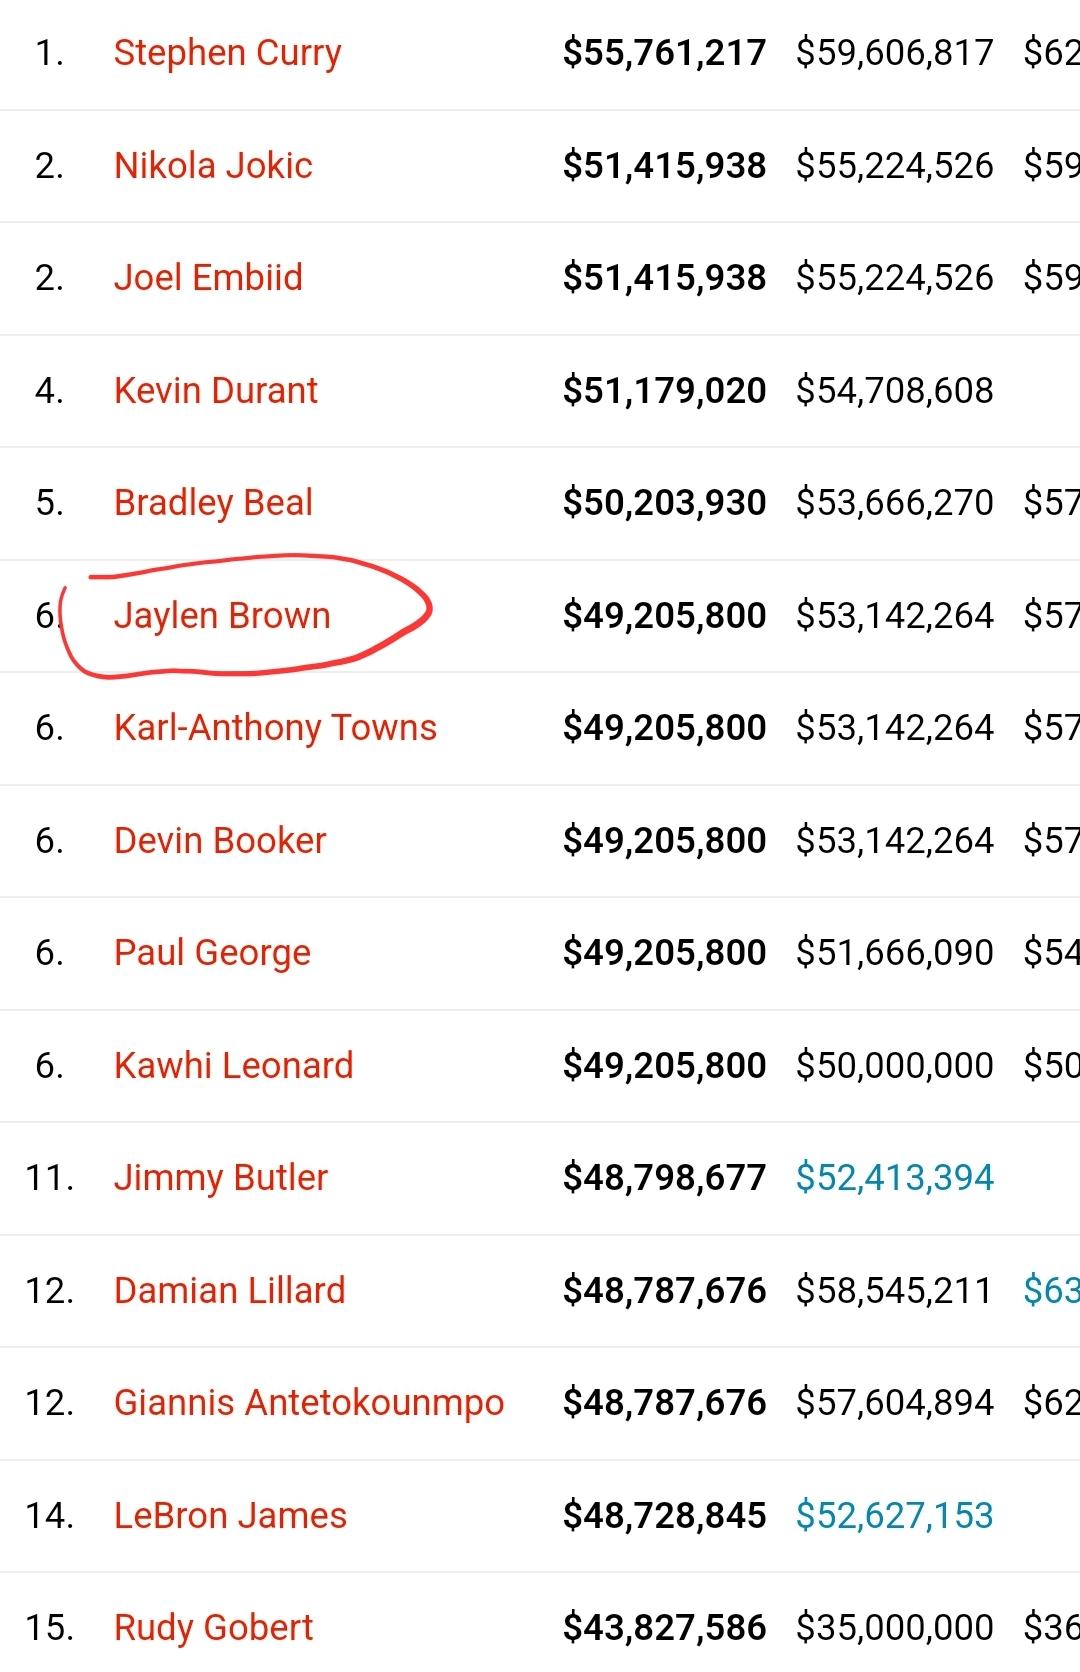This screenshot has height=1672, width=1080.
Task: Open Kevin Durant's contract page
Action: tap(216, 390)
